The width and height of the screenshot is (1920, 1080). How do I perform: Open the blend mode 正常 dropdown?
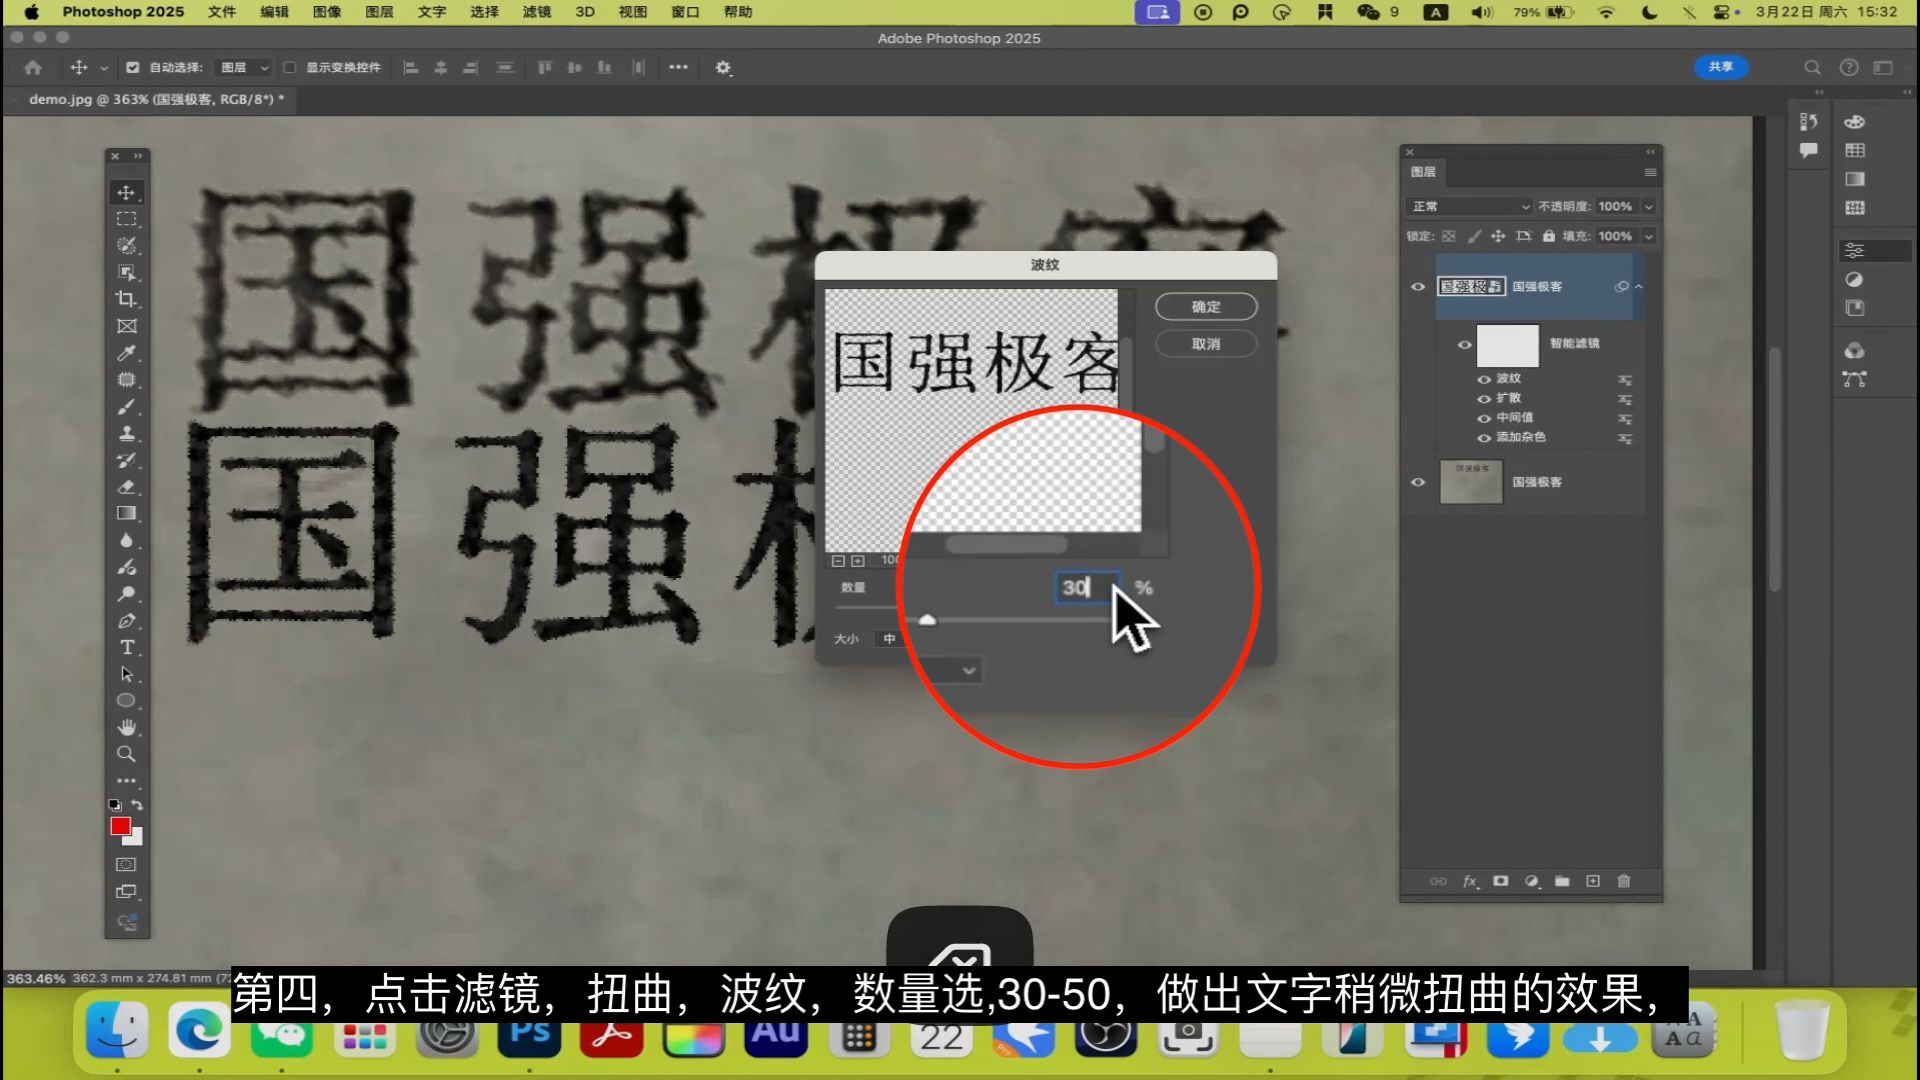pos(1468,206)
